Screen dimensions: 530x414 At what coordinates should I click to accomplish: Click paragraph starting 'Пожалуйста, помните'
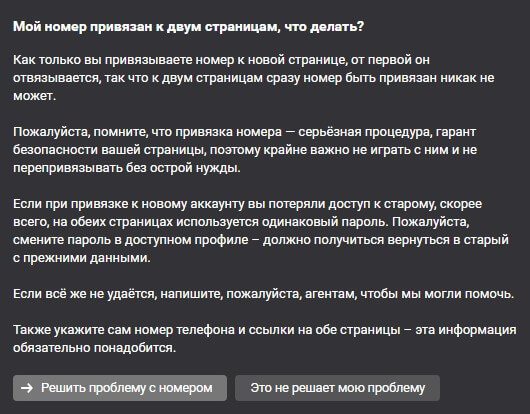click(x=245, y=150)
